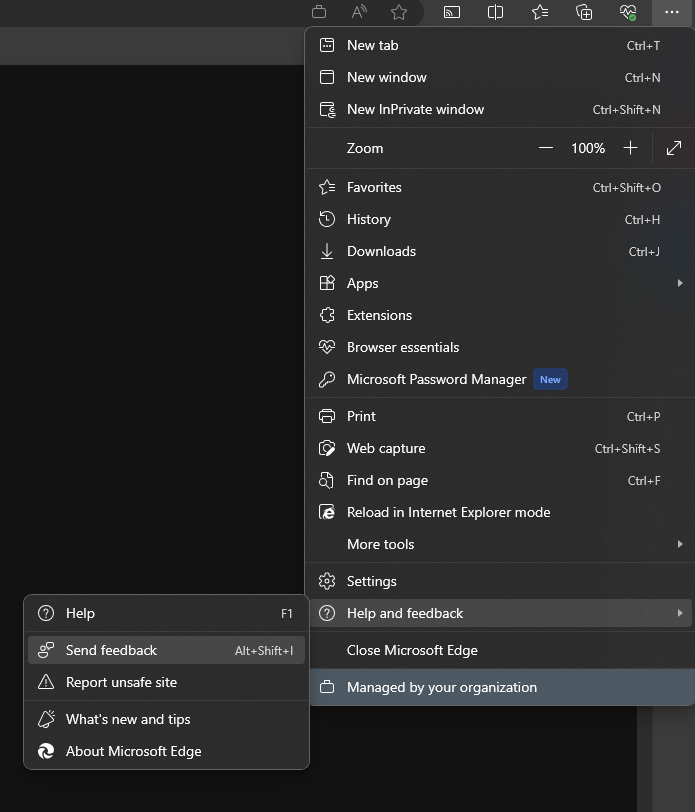Click the briefcase work profile icon
This screenshot has height=812, width=695.
(x=319, y=12)
